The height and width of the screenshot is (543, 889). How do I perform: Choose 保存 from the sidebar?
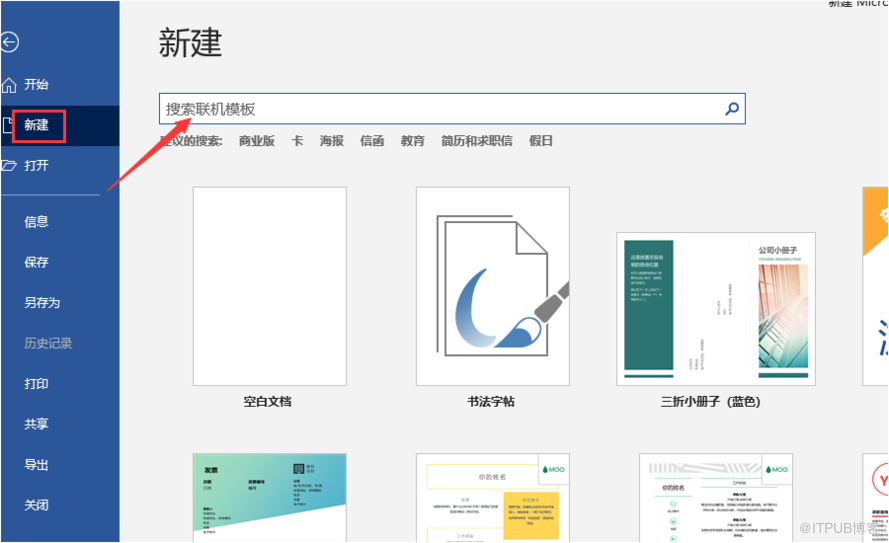pos(37,262)
